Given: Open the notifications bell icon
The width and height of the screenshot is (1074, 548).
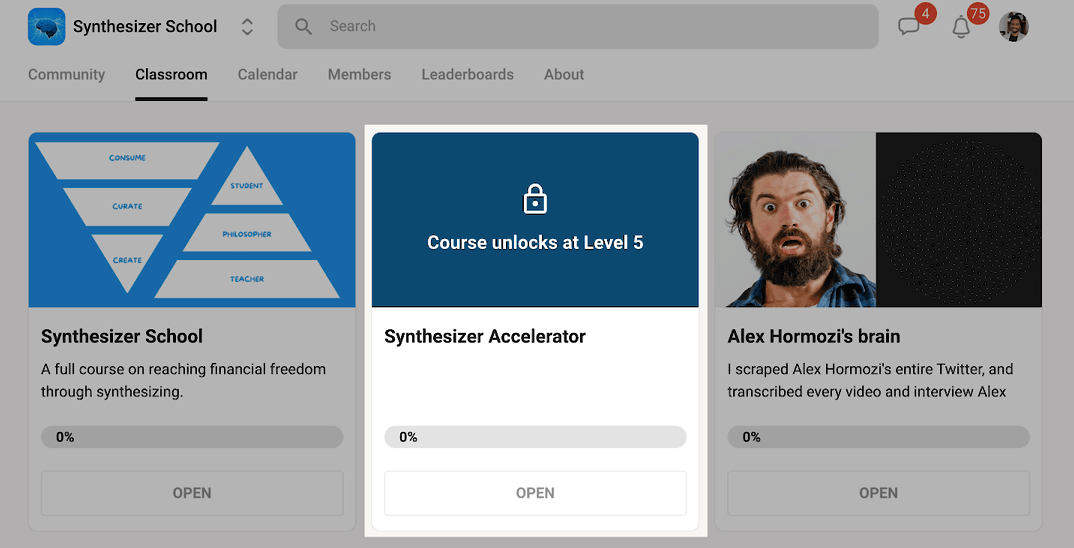Looking at the screenshot, I should pyautogui.click(x=961, y=27).
